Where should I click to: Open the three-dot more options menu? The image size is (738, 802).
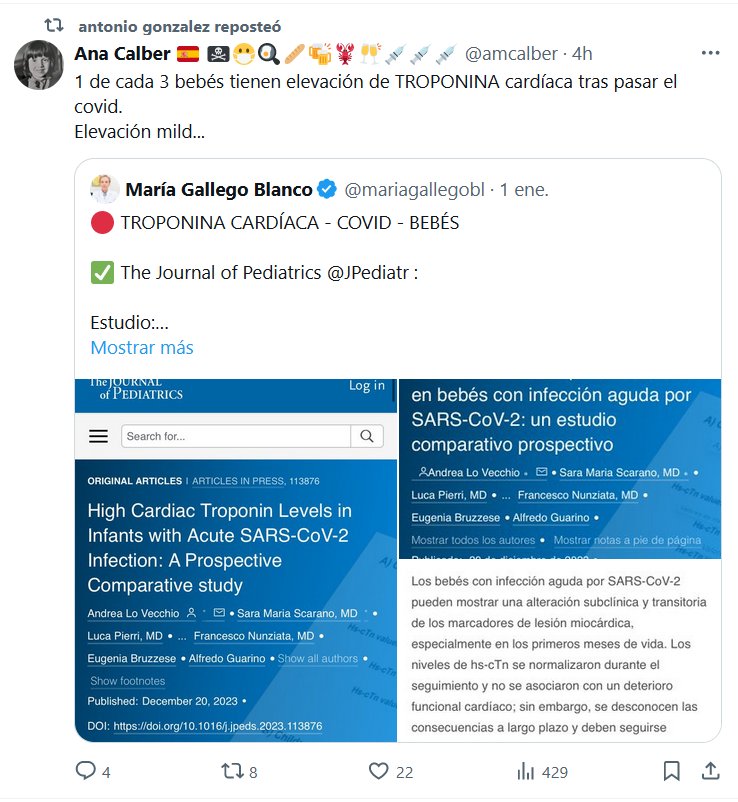(710, 53)
